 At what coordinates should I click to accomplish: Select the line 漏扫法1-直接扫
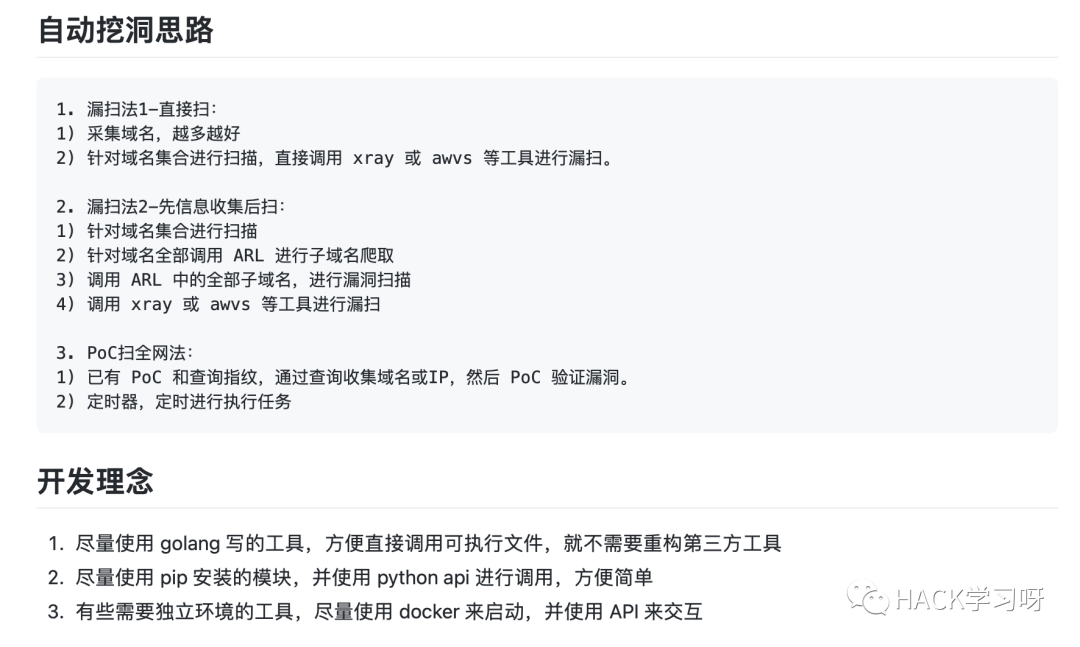(136, 109)
